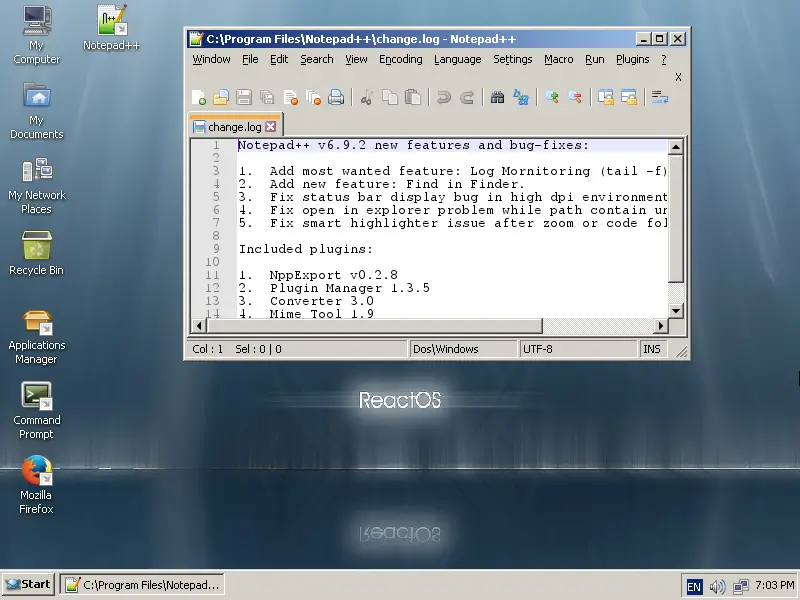Click the volume speaker tray icon
The image size is (800, 600).
pos(717,586)
